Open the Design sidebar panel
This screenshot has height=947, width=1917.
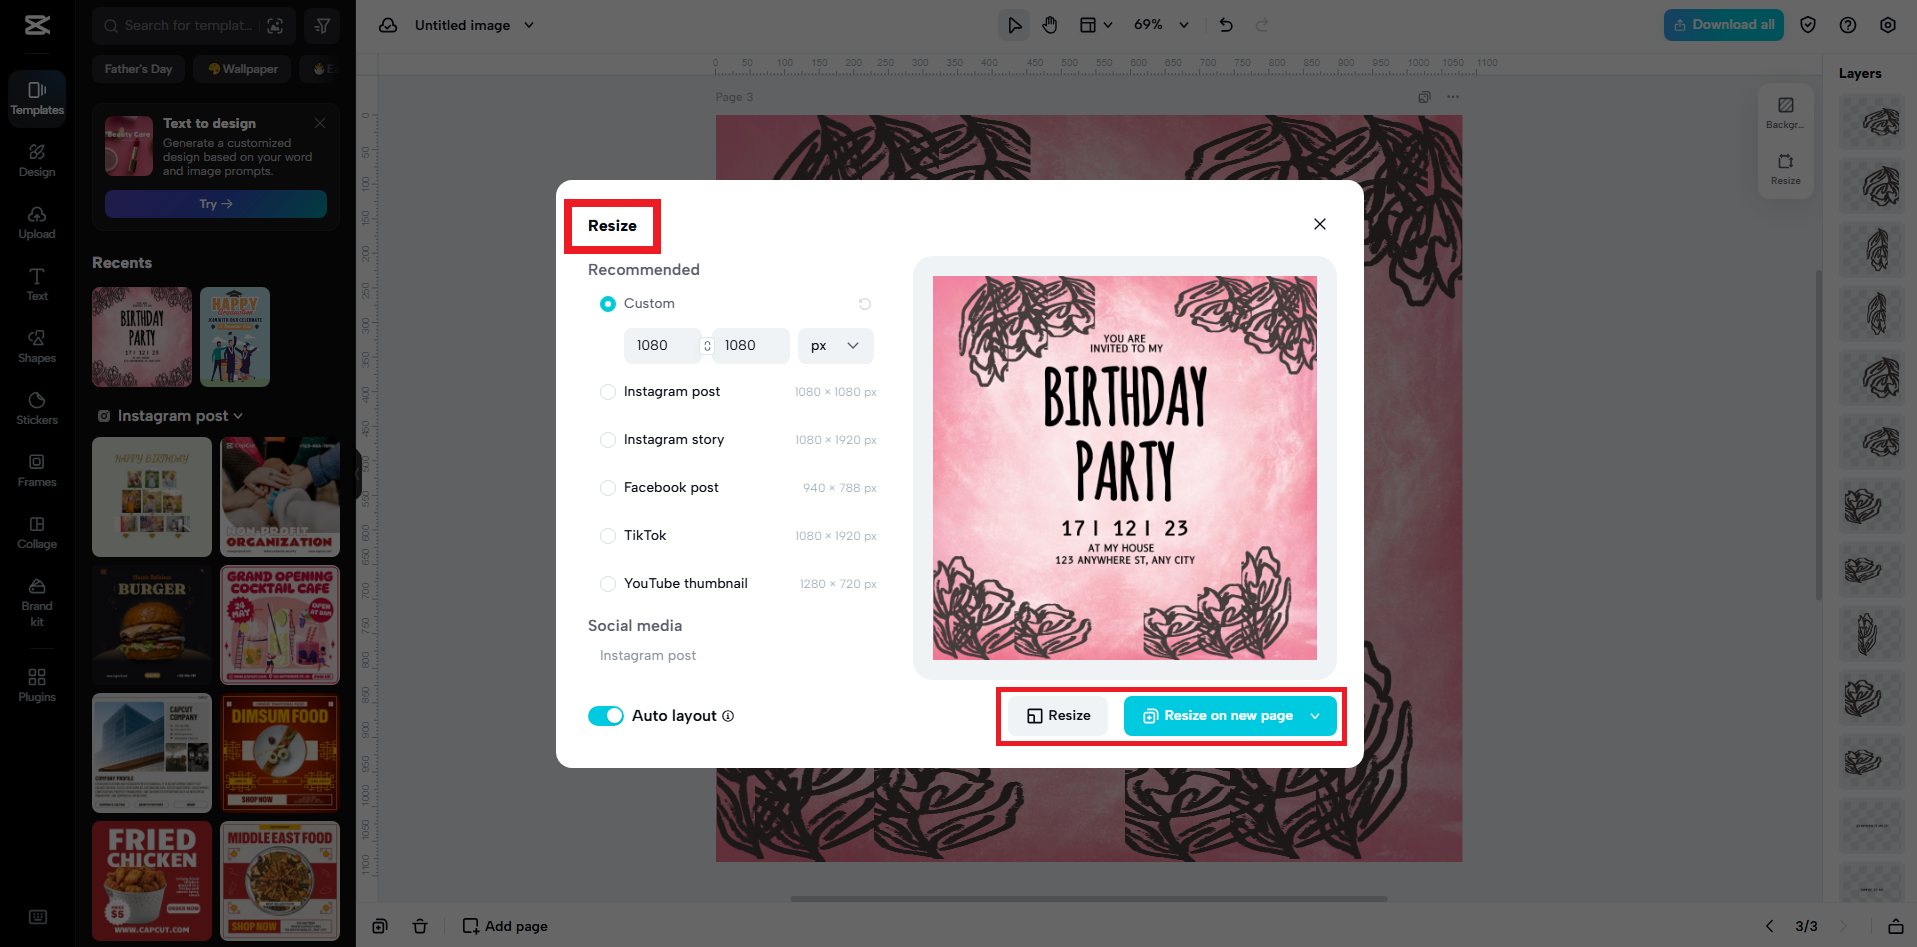coord(37,160)
